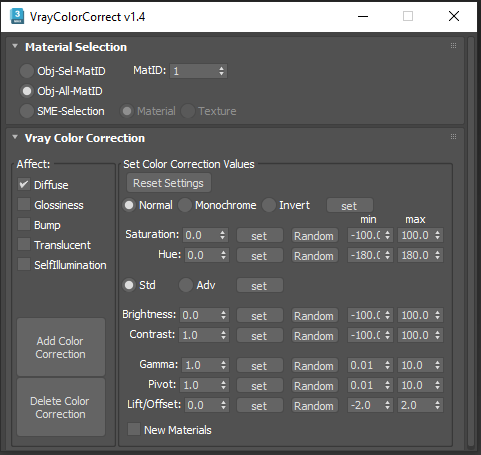The width and height of the screenshot is (481, 455).
Task: Click the Saturation value spinner arrows
Action: tap(223, 235)
